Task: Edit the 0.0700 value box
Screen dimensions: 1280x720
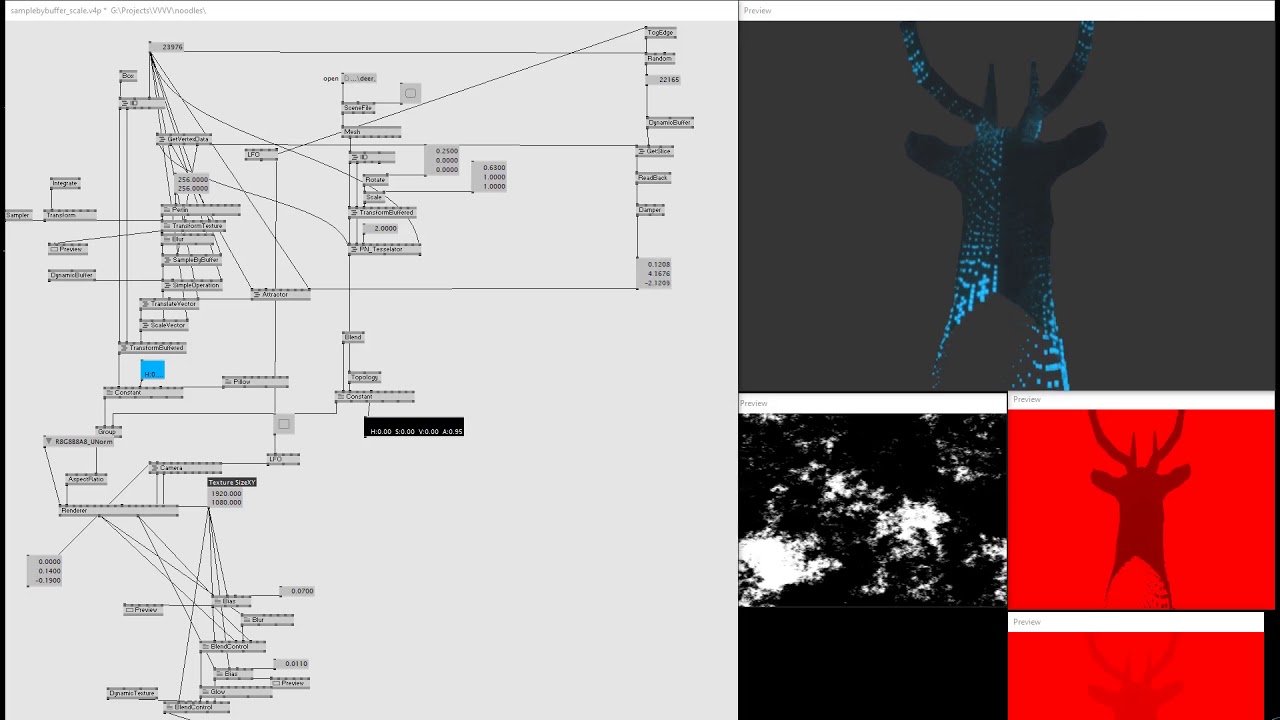Action: point(297,591)
